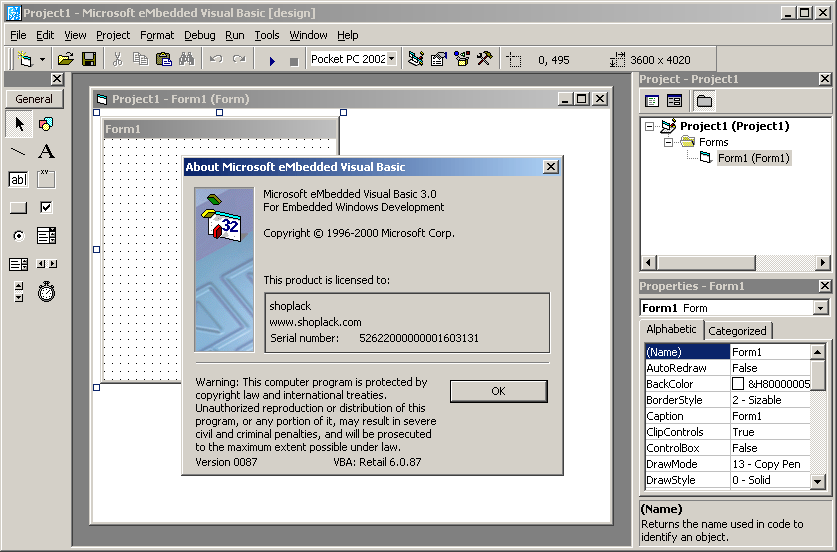Select the (Name) property row
837x552 pixels.
pyautogui.click(x=728, y=352)
